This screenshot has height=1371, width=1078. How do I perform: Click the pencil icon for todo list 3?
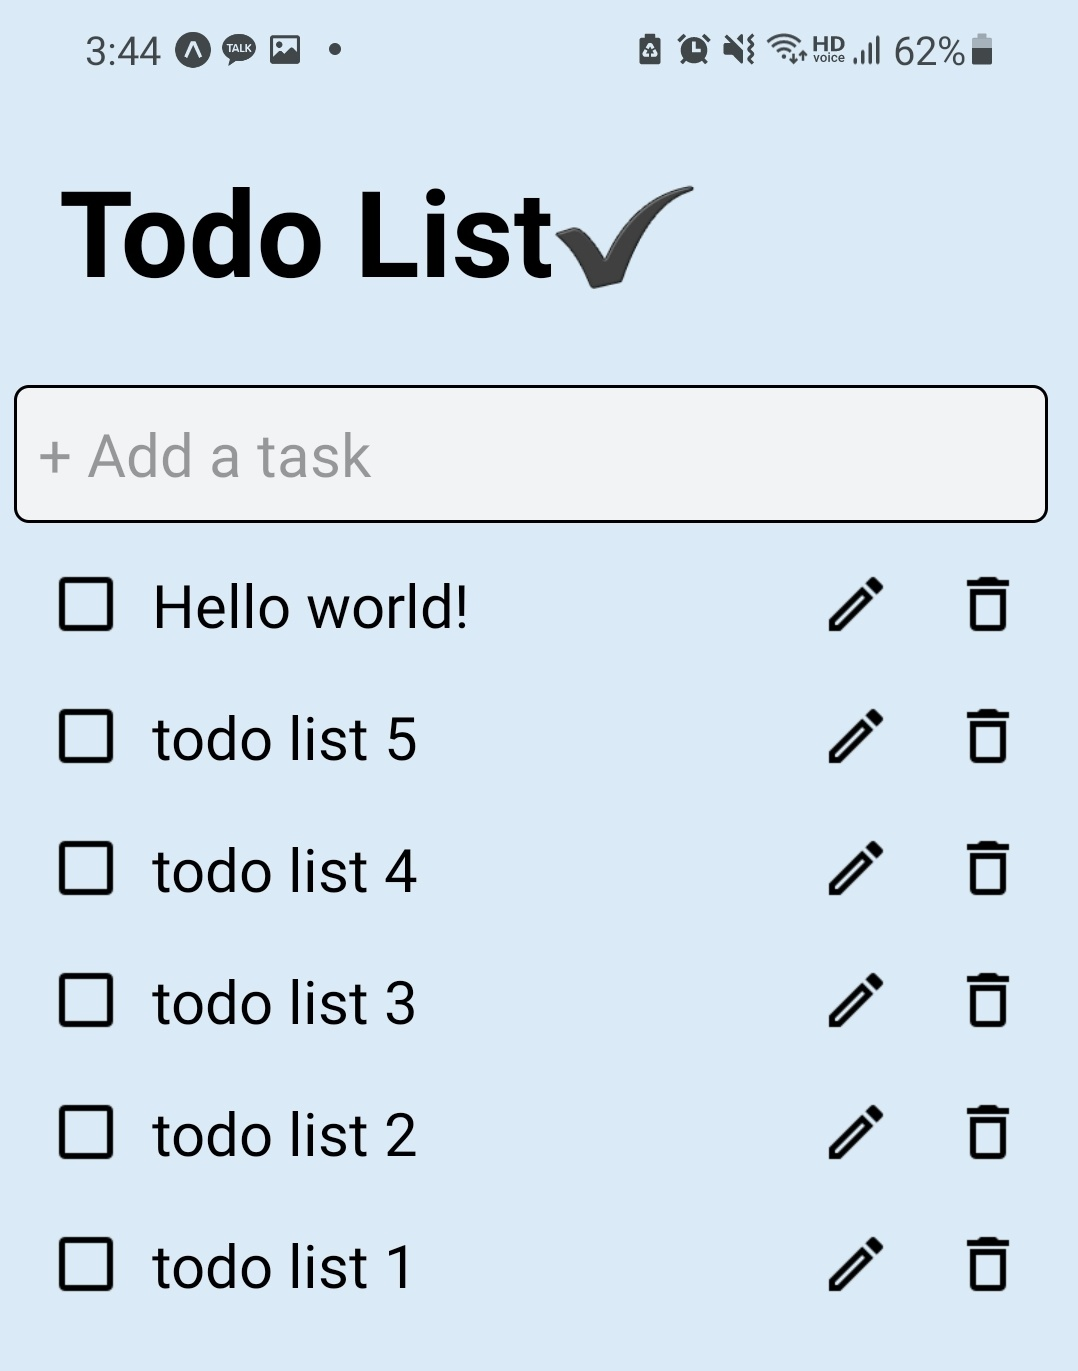tap(854, 1002)
